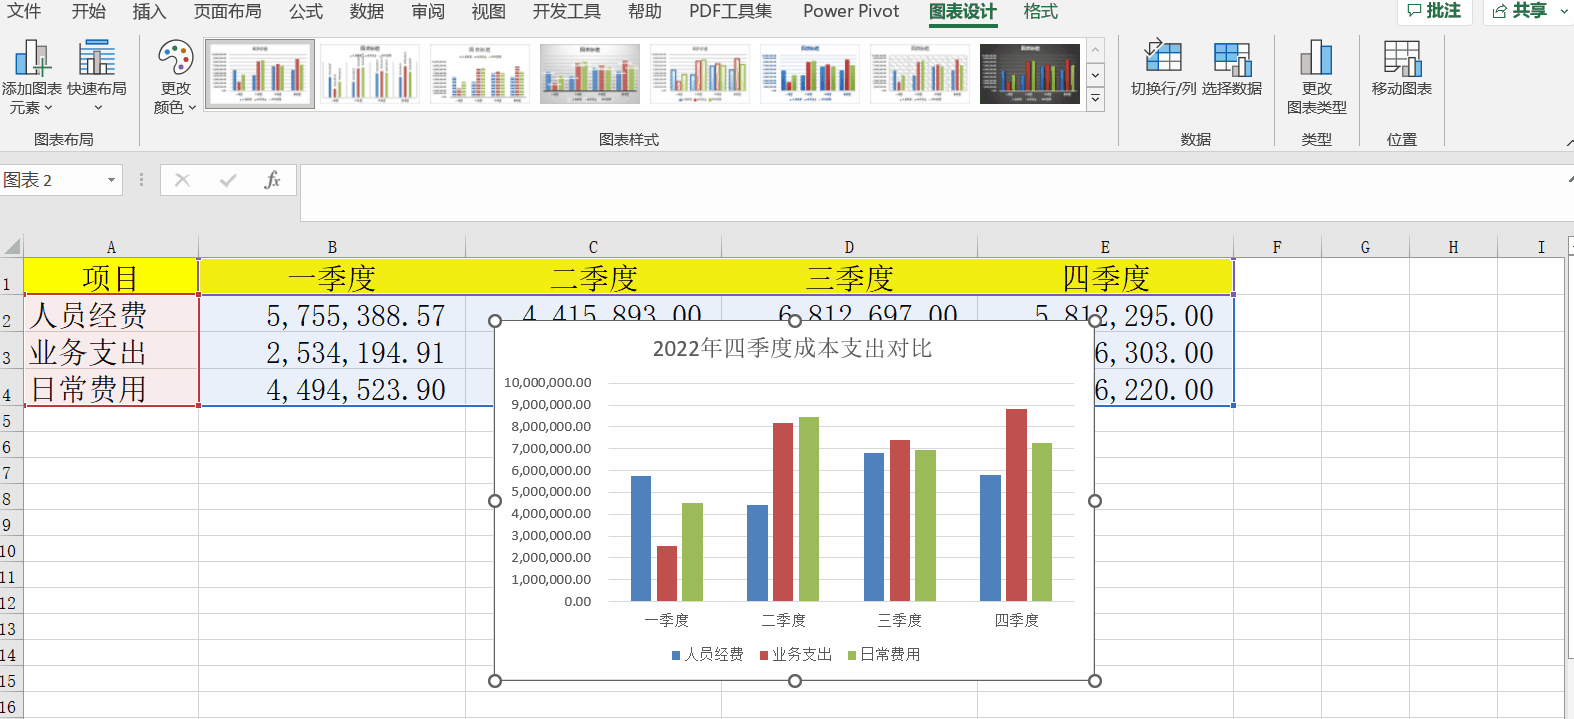Select the seventh chart style thumbnail
Screen dimensions: 1574x719
click(920, 74)
